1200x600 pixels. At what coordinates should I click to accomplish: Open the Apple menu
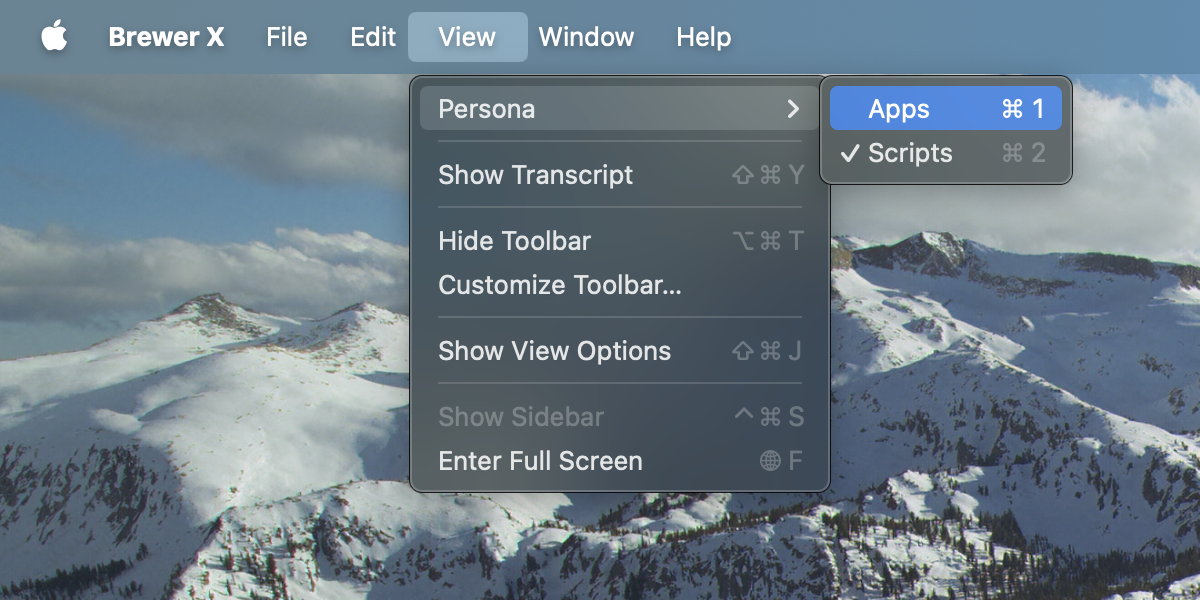pos(55,37)
